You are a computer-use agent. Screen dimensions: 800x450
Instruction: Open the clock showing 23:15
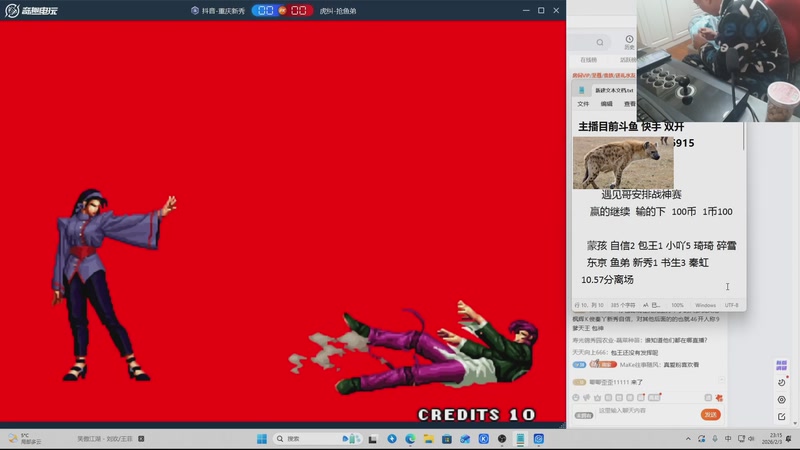point(772,439)
